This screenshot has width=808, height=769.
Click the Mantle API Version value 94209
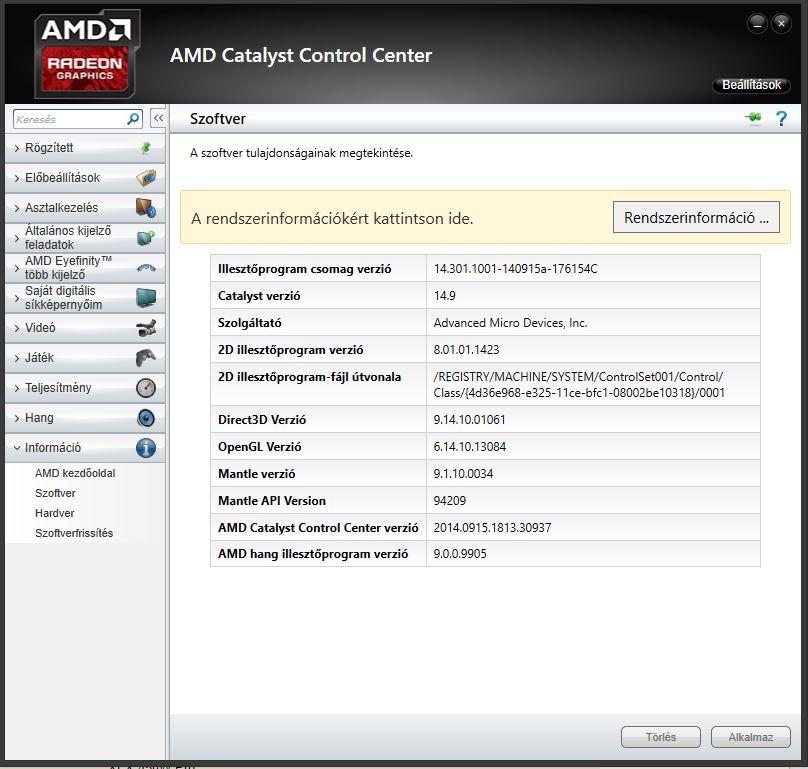(x=449, y=500)
